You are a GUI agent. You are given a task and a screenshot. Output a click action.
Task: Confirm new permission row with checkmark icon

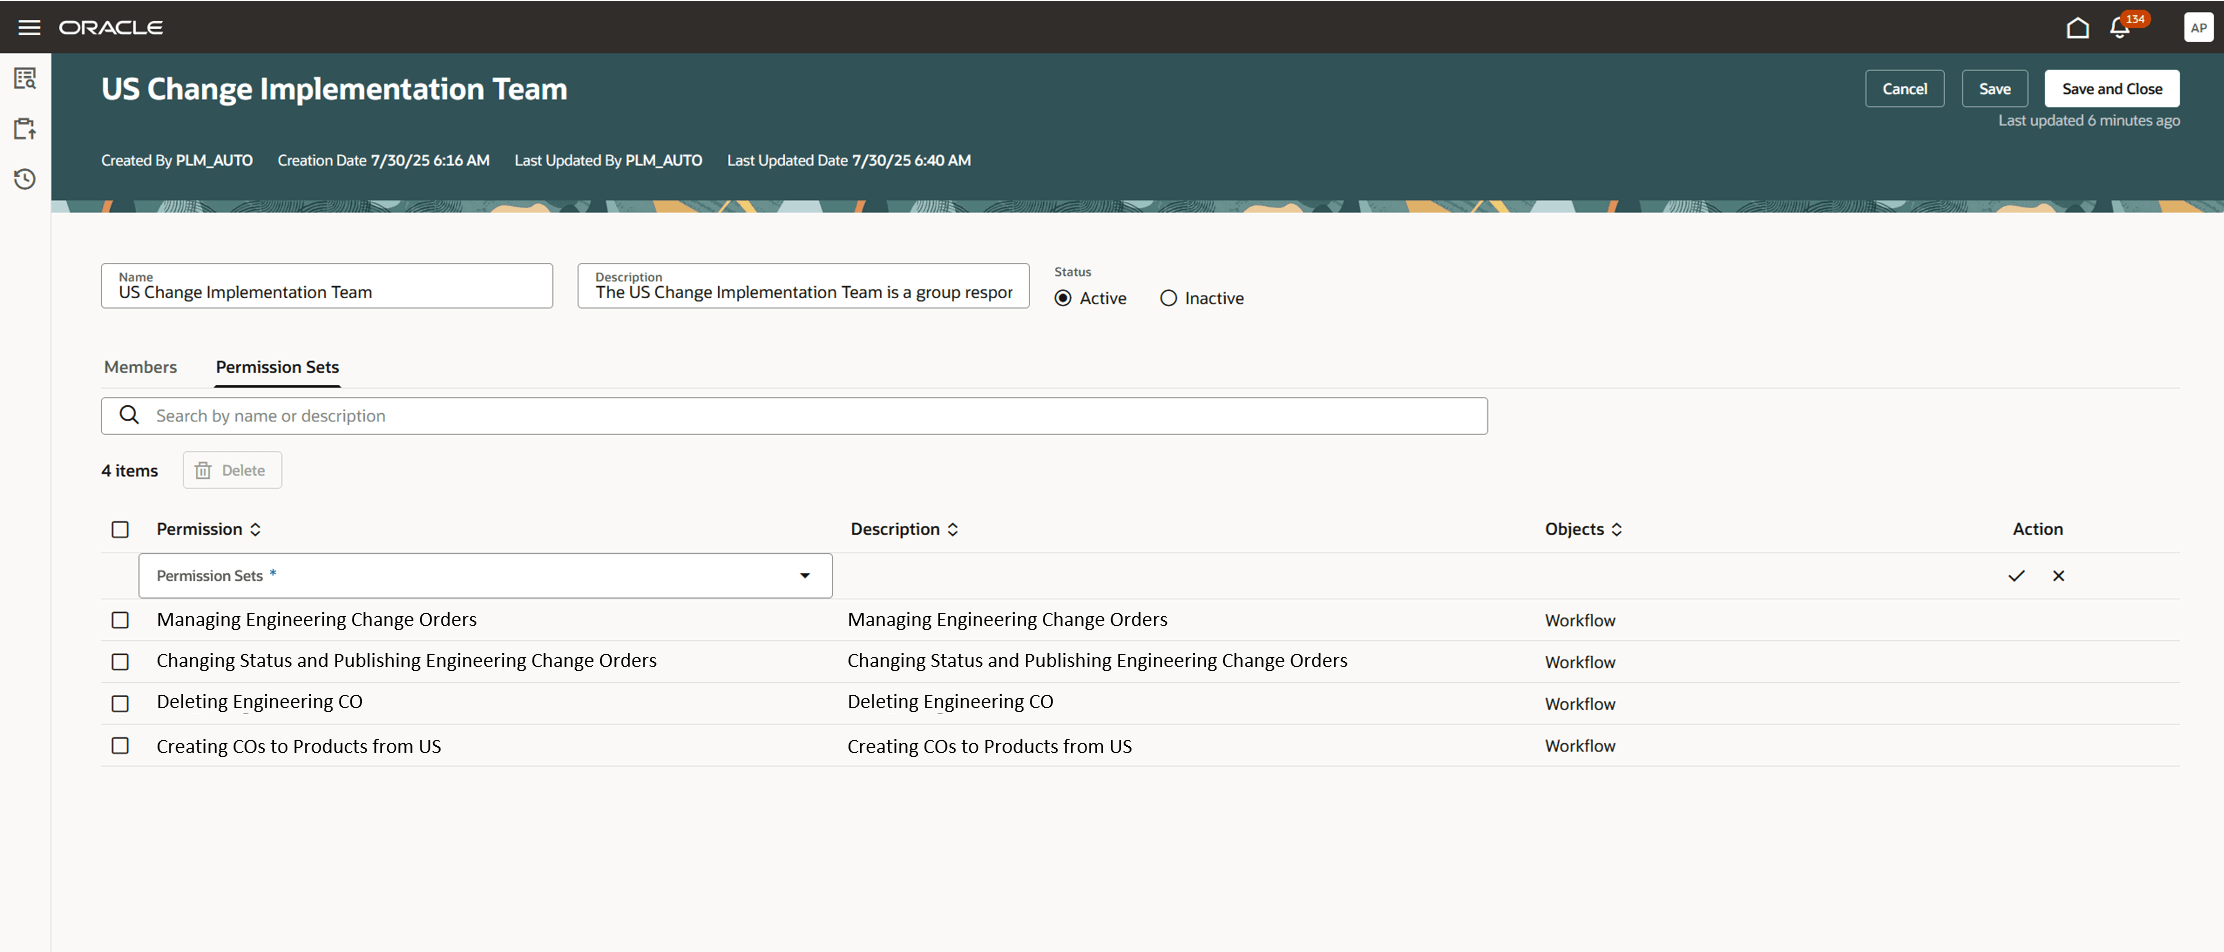pos(2016,575)
